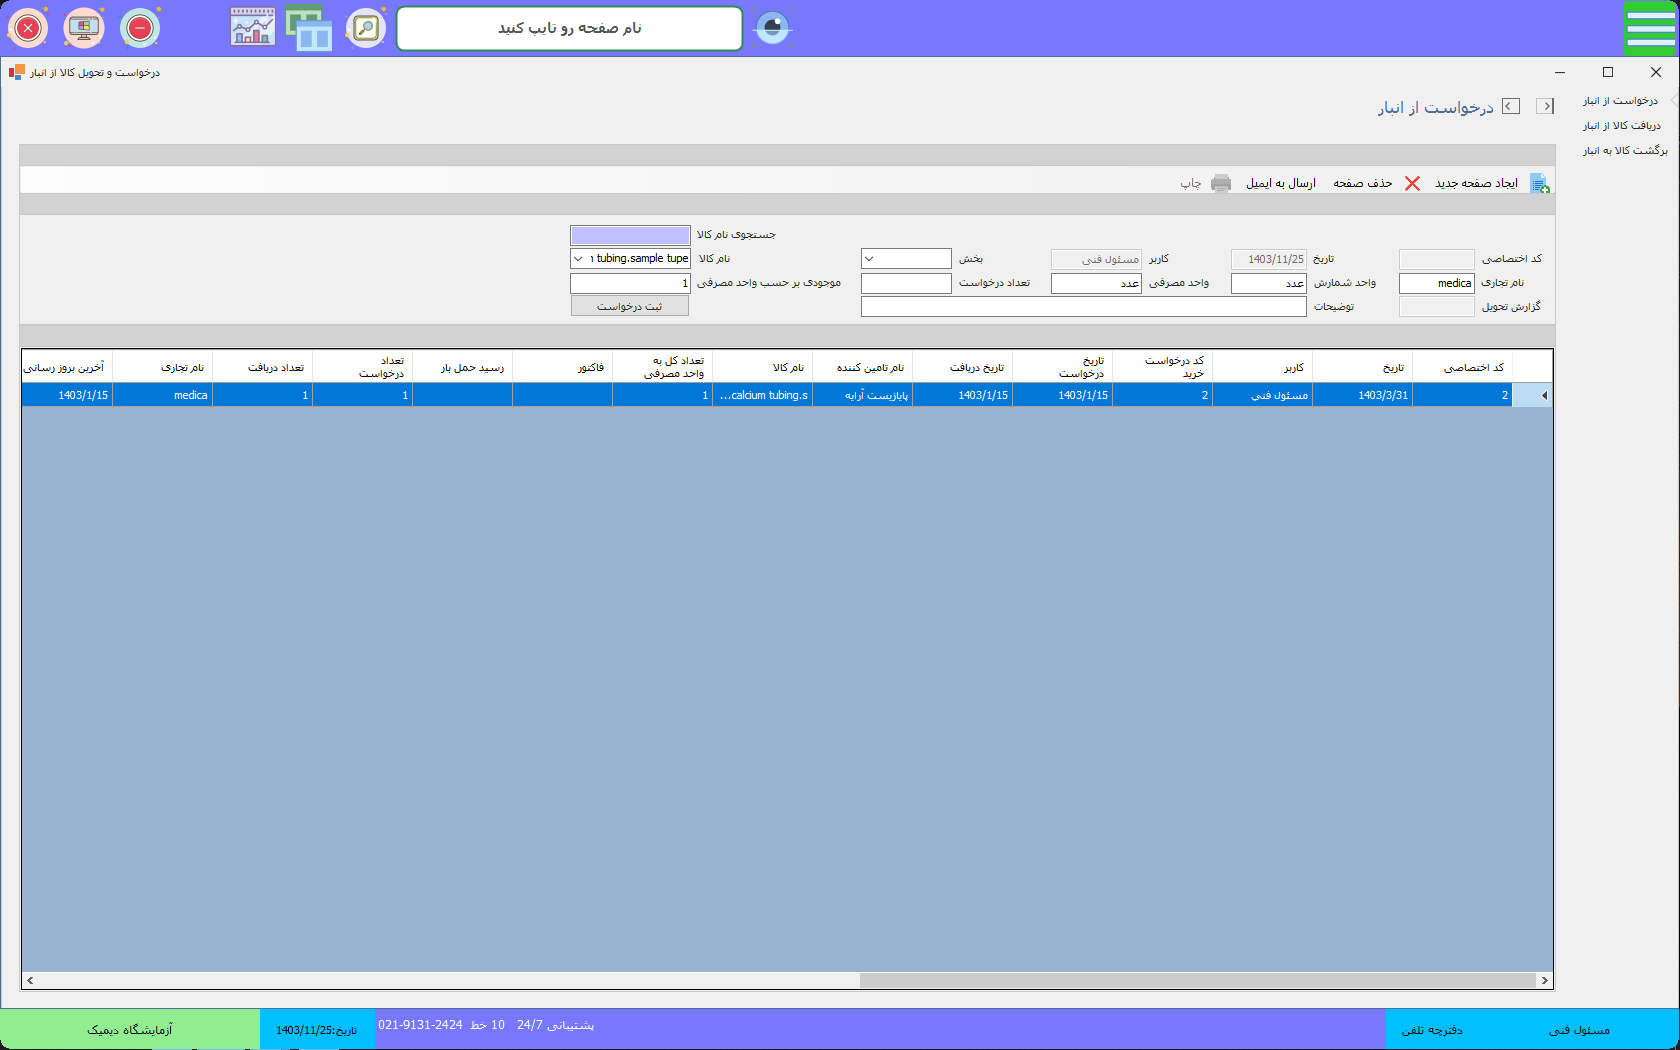Click the red minus icon in top bar
The height and width of the screenshot is (1050, 1680).
pyautogui.click(x=140, y=28)
